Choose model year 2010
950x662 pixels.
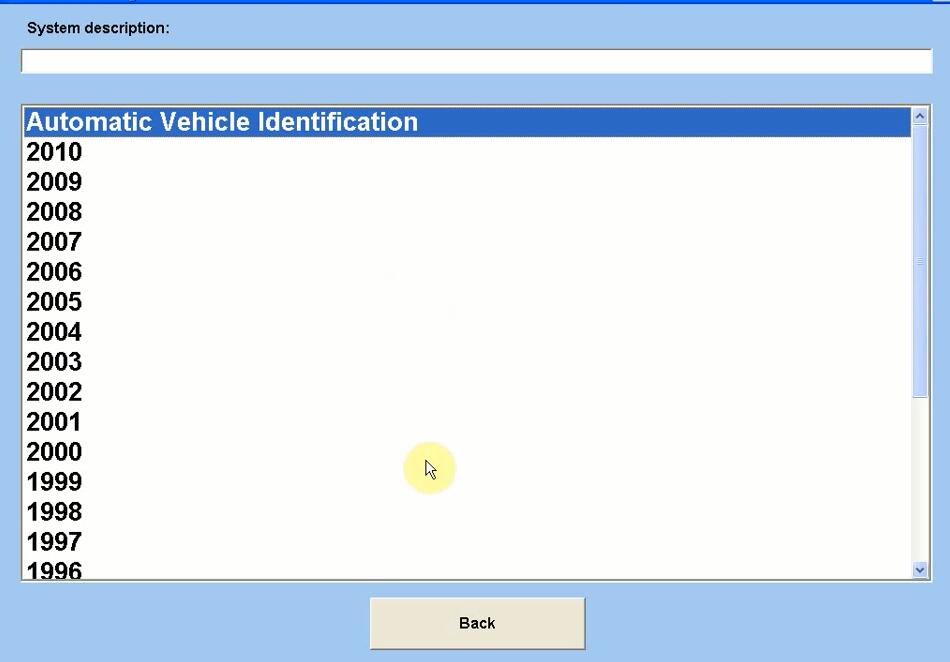(x=467, y=152)
